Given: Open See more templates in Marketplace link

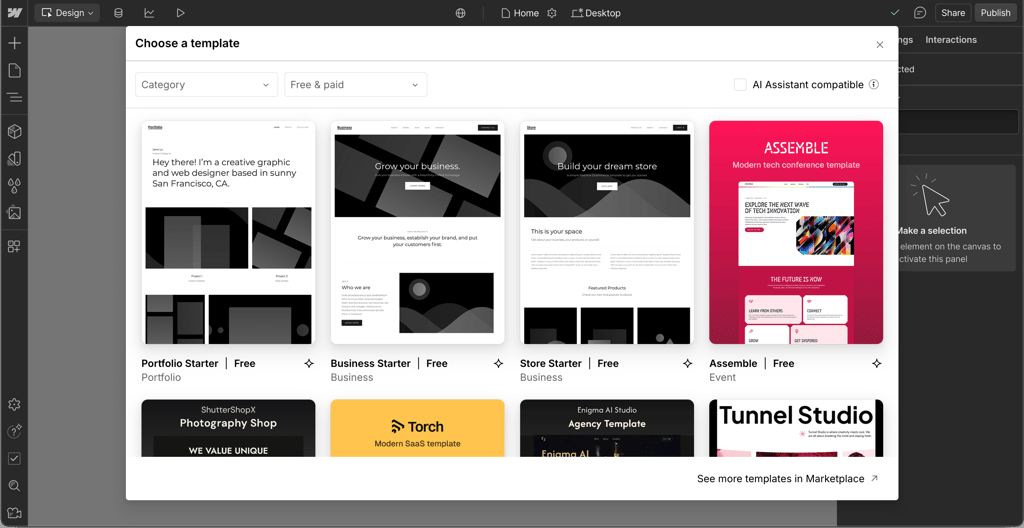Looking at the screenshot, I should click(x=788, y=478).
